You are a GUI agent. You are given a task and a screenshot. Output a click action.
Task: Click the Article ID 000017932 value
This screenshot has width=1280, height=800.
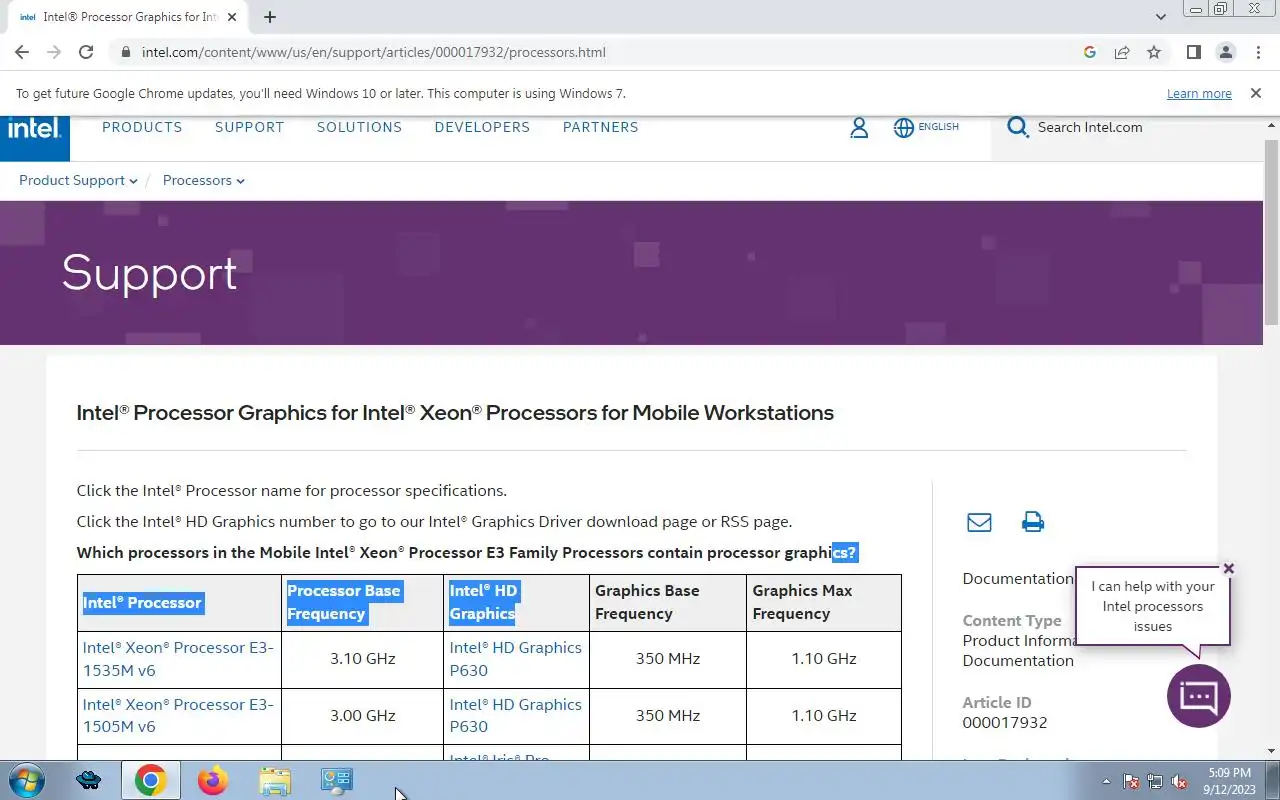tap(1005, 722)
